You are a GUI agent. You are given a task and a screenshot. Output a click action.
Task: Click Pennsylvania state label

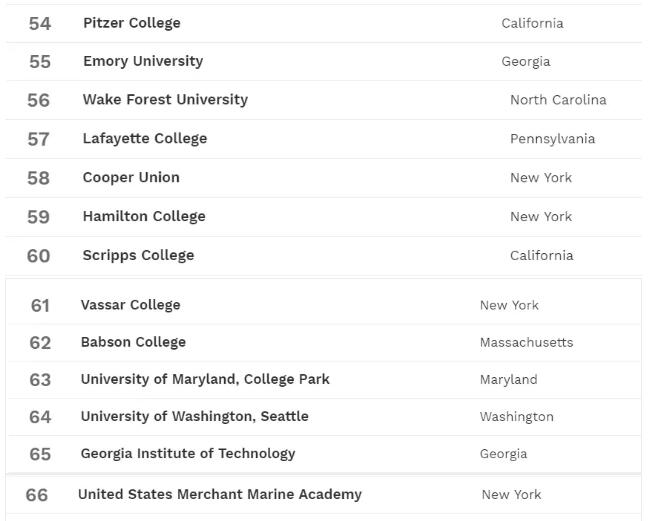point(552,139)
